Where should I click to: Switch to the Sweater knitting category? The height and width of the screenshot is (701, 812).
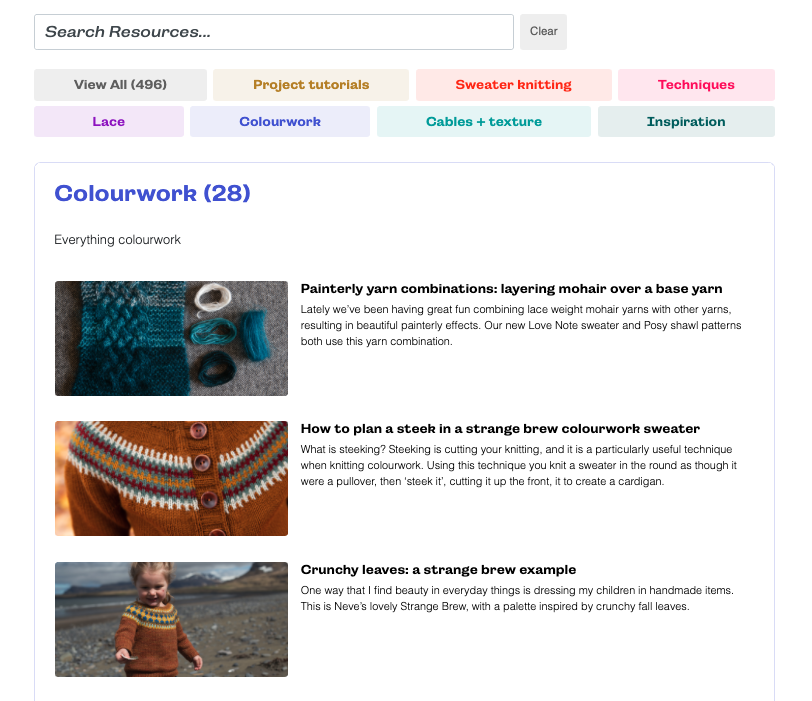pos(513,85)
